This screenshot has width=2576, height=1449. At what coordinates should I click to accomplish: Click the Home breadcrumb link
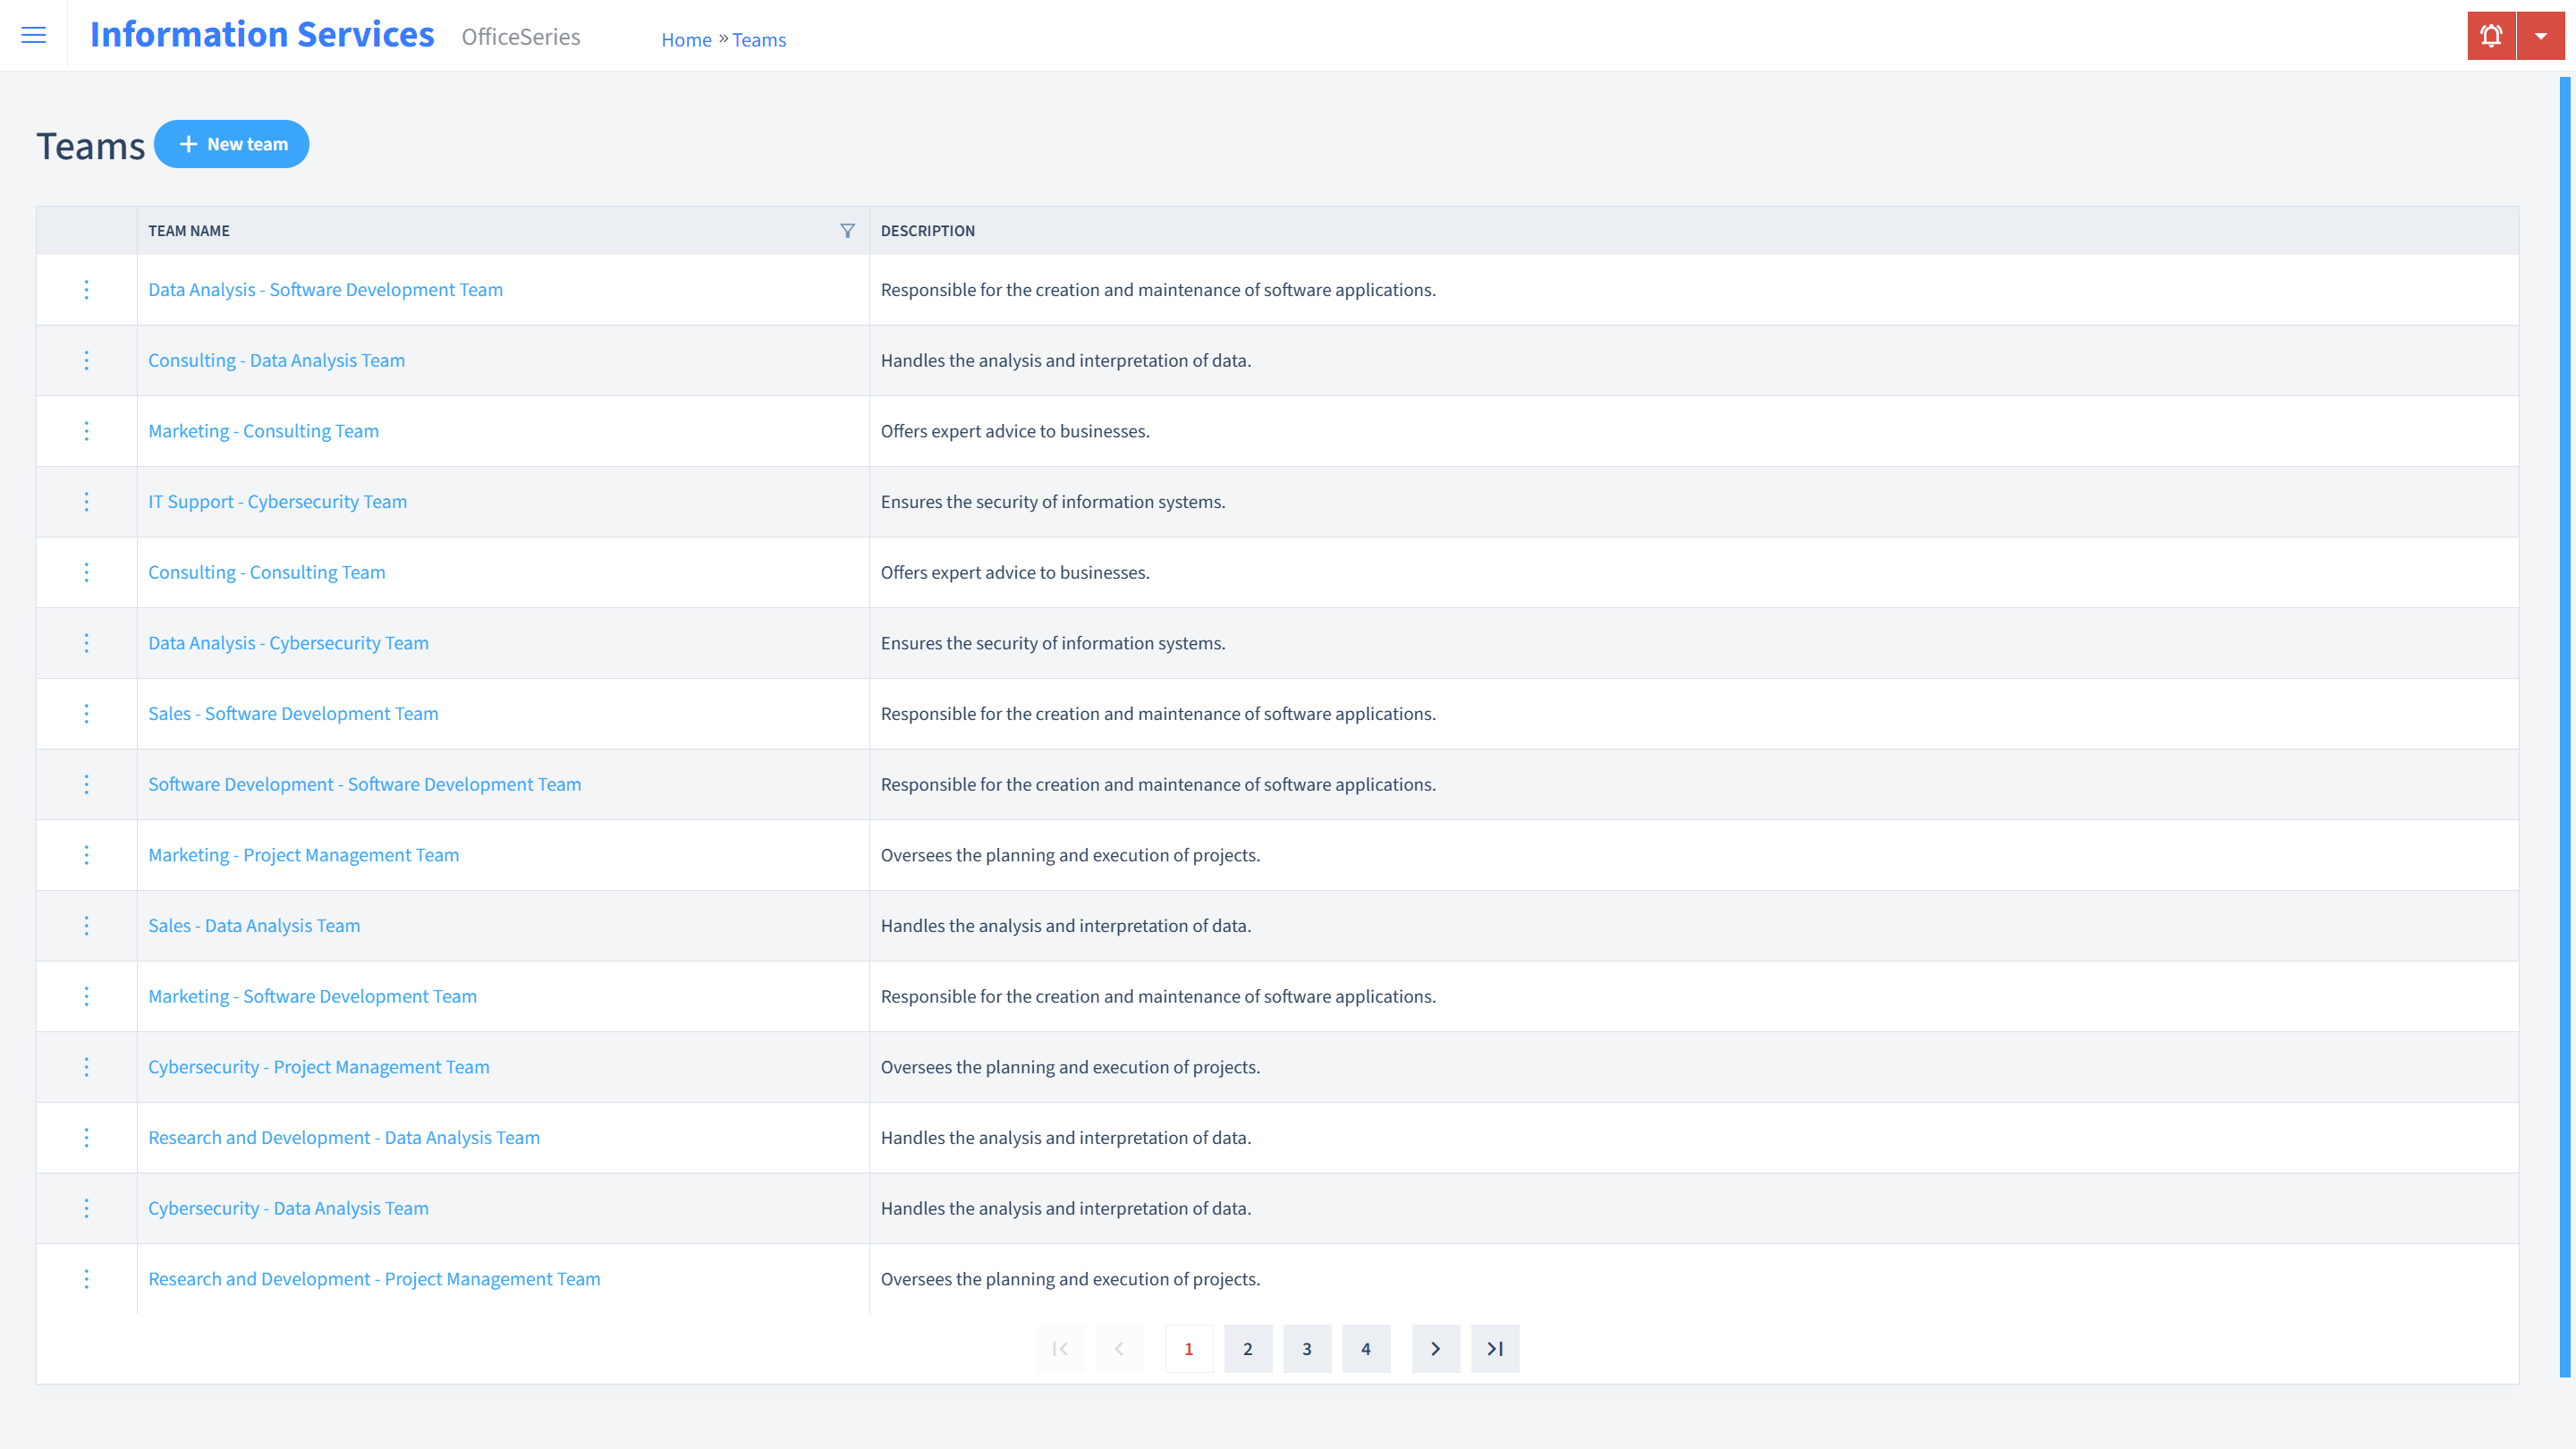click(x=684, y=39)
